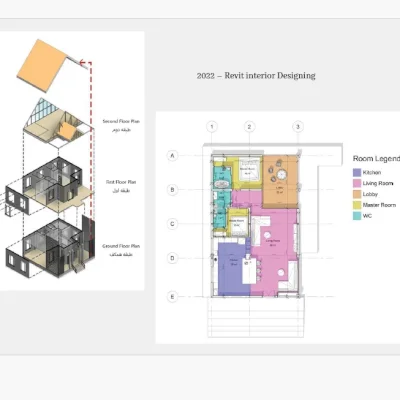Click the Kitchen purple legend swatch
Image resolution: width=400 pixels, height=400 pixels.
pyautogui.click(x=357, y=173)
